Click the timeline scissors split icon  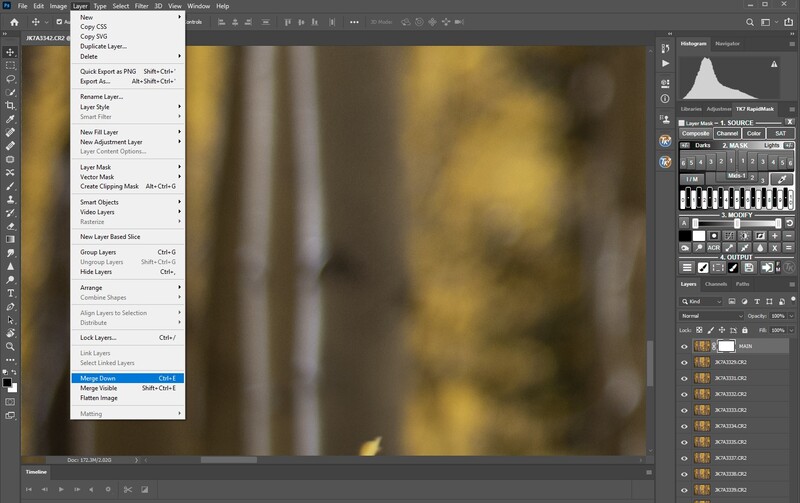pyautogui.click(x=128, y=489)
